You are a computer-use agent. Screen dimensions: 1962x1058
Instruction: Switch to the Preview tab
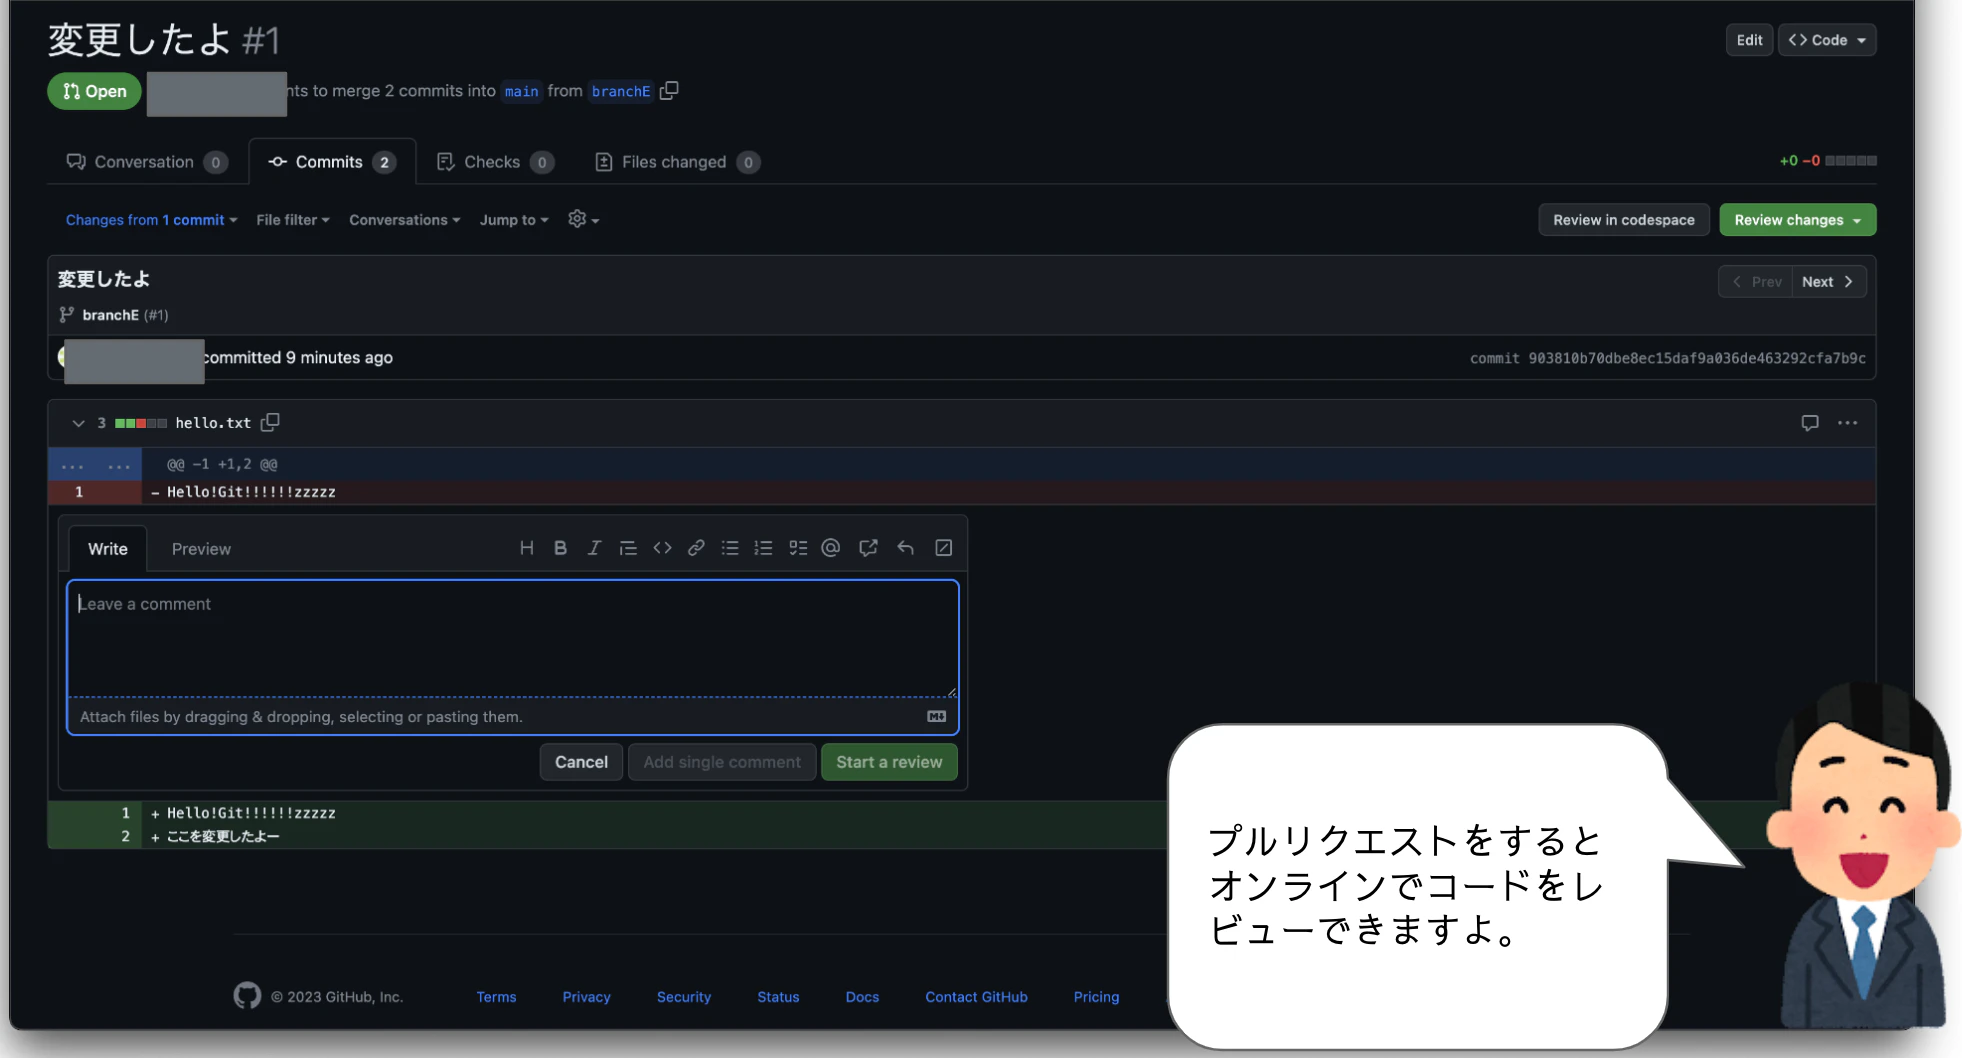pos(201,548)
